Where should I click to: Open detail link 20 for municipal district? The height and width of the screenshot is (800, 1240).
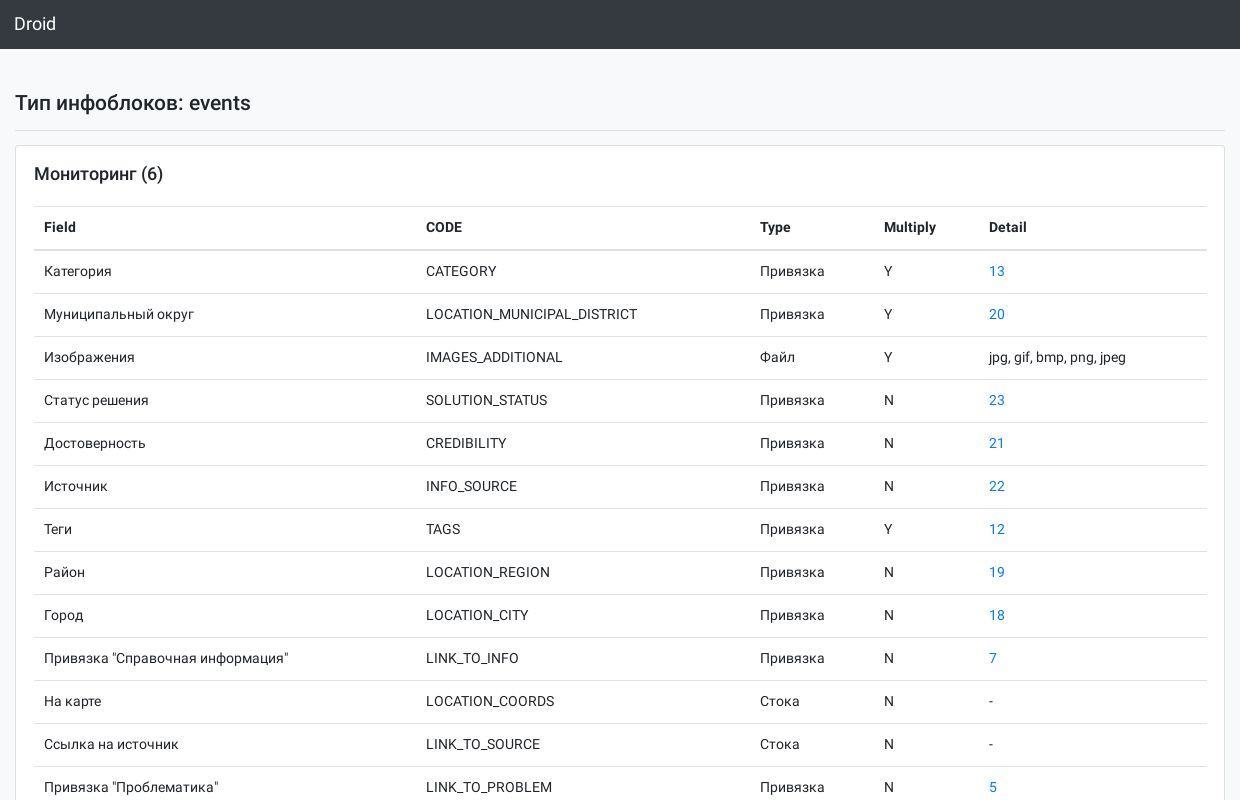click(x=997, y=314)
